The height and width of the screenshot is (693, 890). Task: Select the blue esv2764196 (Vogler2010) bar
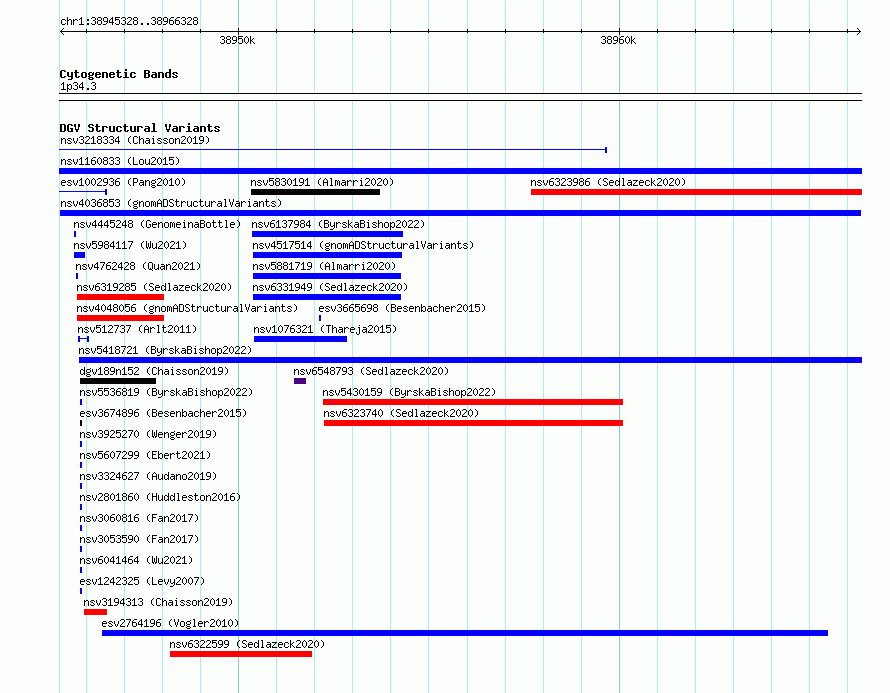(x=465, y=633)
